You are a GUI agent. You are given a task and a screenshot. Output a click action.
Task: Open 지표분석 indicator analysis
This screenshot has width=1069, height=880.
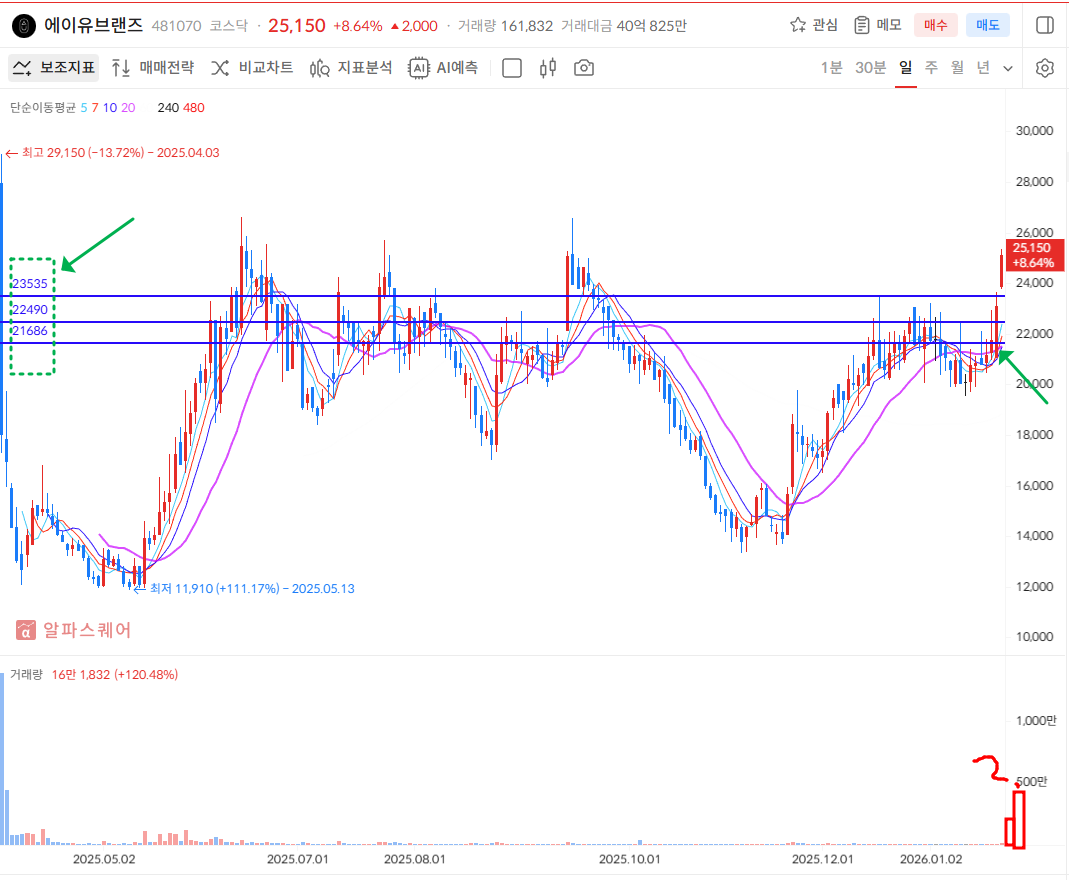click(x=351, y=68)
